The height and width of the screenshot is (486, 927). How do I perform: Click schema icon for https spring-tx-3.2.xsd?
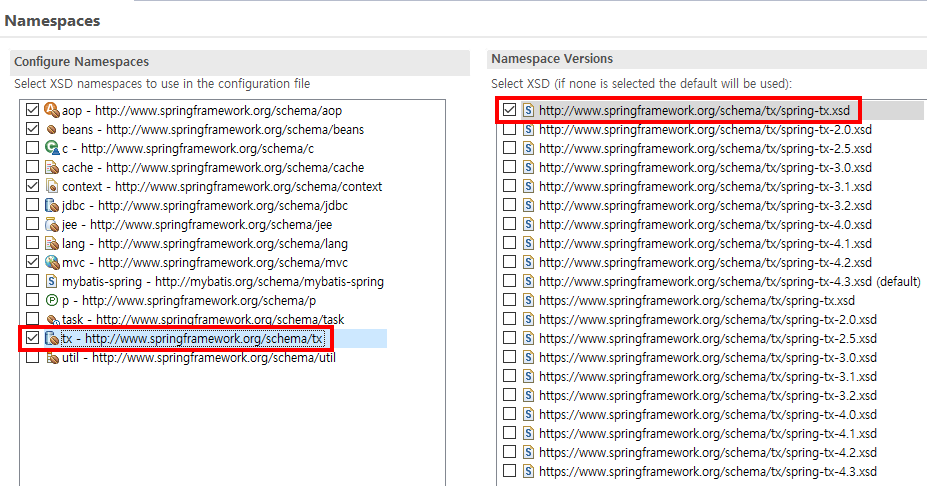(529, 396)
